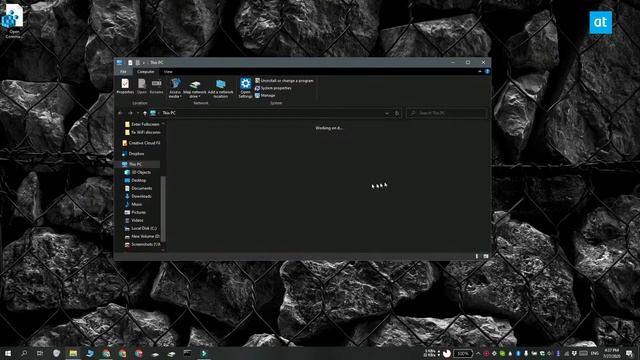The height and width of the screenshot is (360, 640).
Task: Open the Access media dropdown
Action: pyautogui.click(x=175, y=88)
